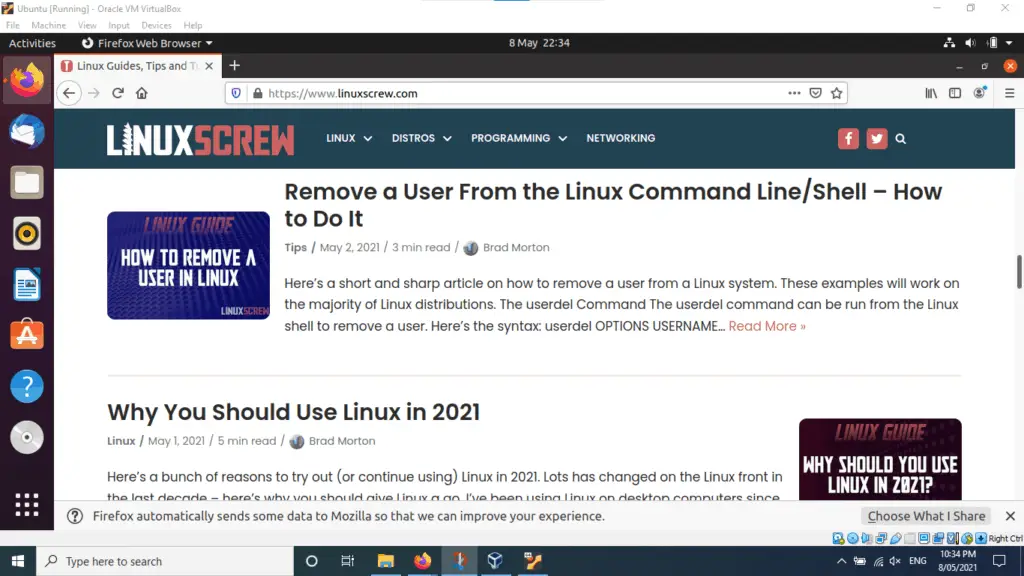View site security padlock details
The image size is (1024, 576).
[257, 93]
